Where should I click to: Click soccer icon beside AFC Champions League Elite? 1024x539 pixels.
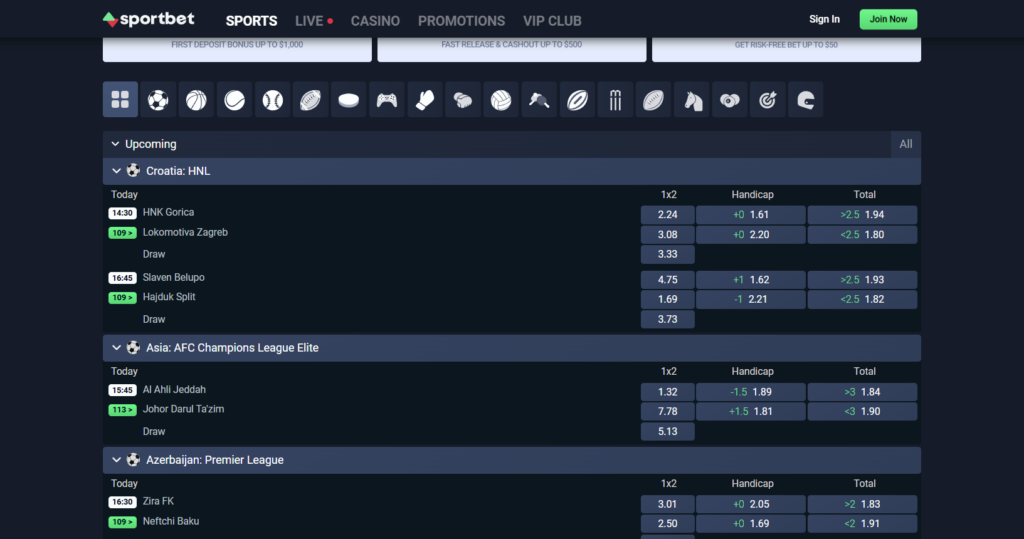pos(133,348)
